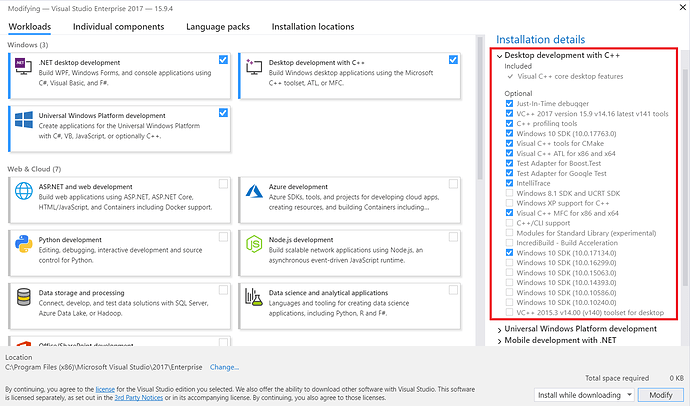
Task: Click the Data science flask icon
Action: [254, 297]
